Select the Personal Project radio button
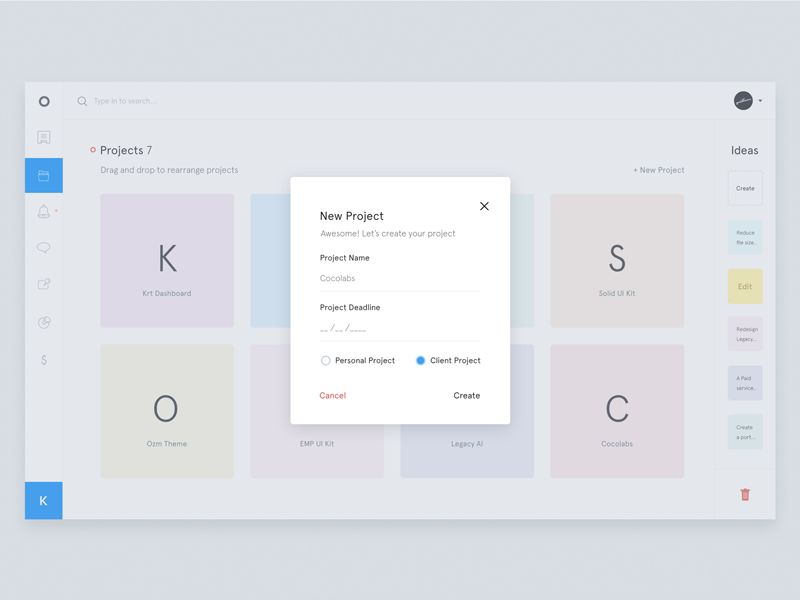 pos(326,360)
